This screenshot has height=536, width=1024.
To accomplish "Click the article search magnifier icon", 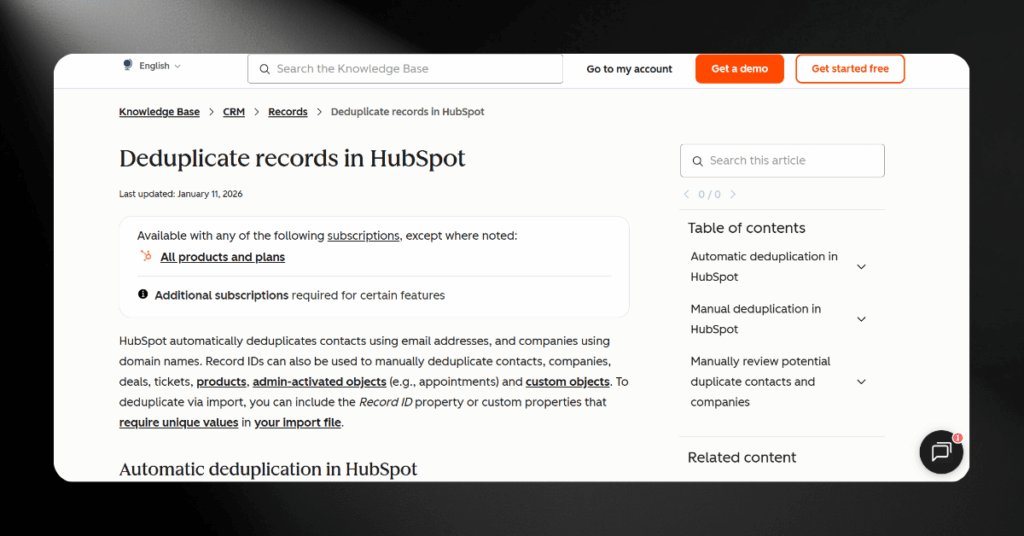I will coord(697,161).
